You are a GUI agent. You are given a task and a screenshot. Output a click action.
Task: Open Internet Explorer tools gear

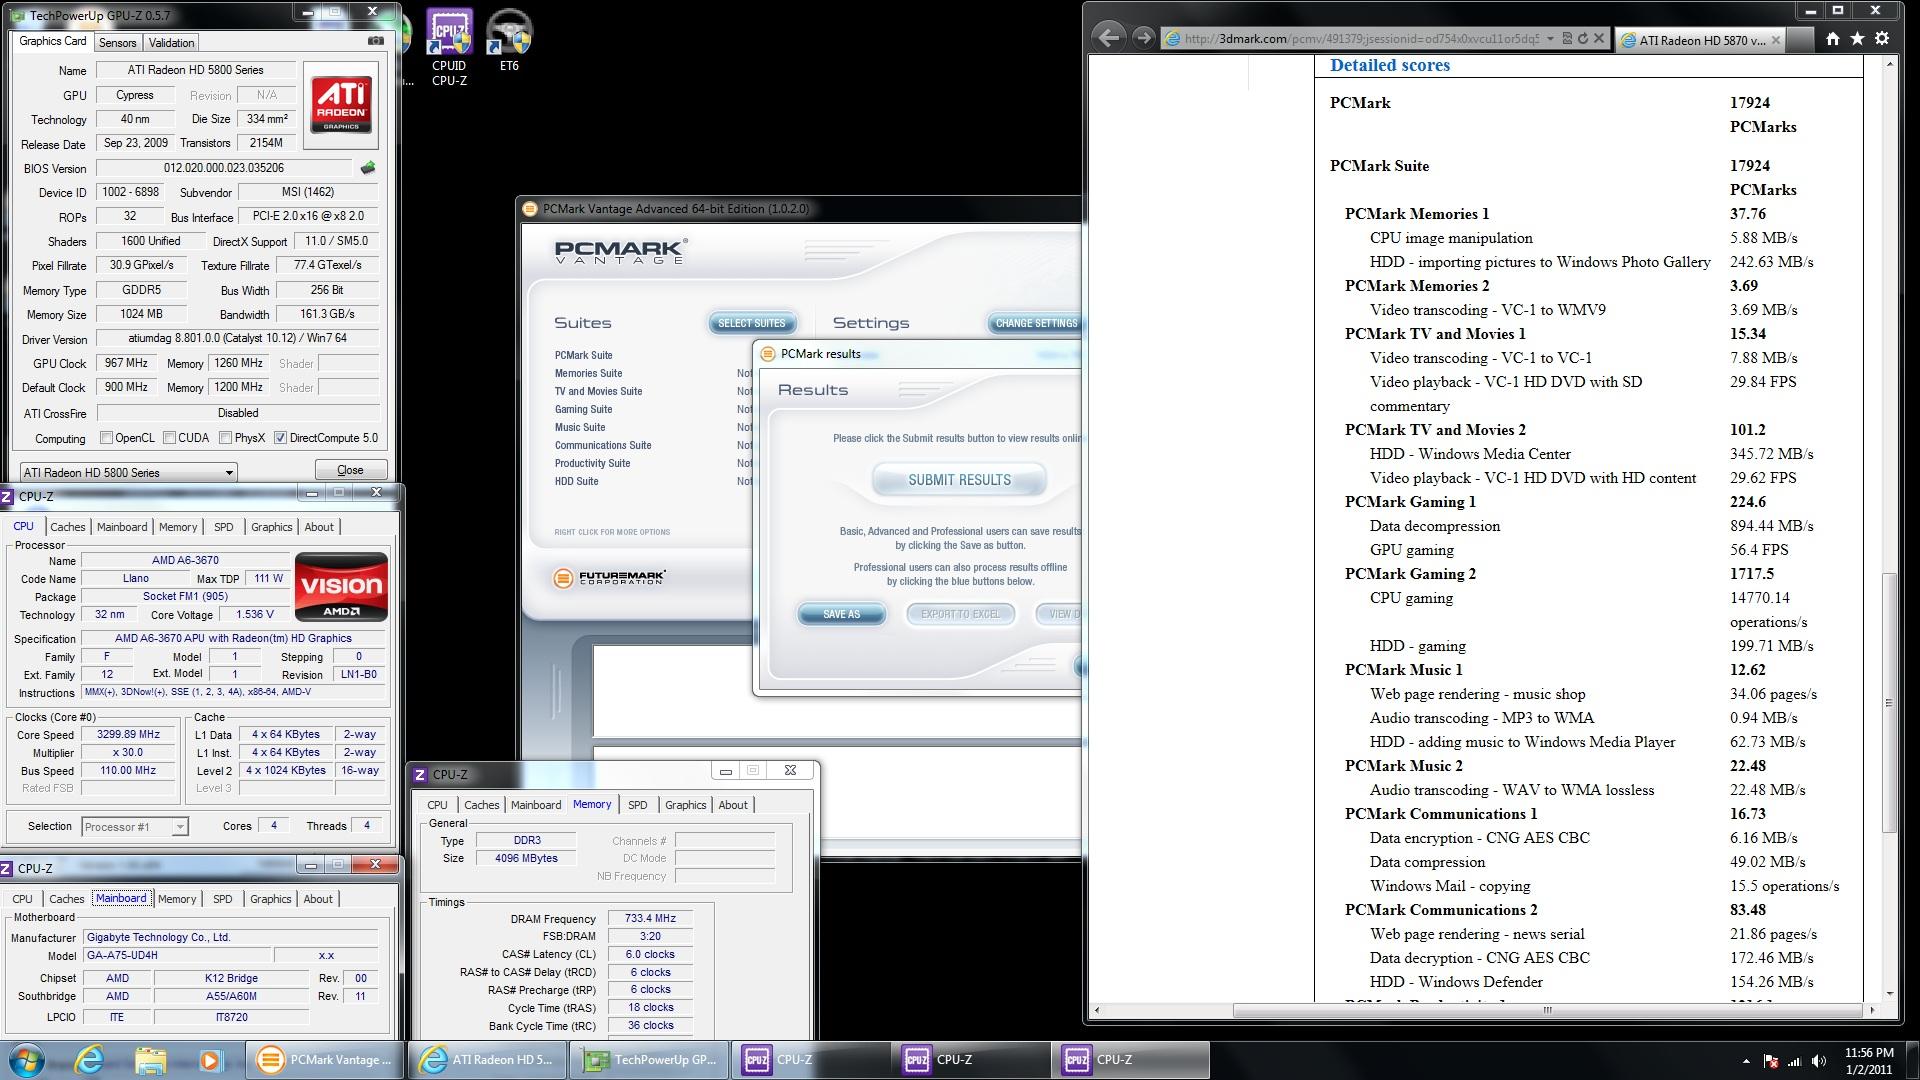tap(1882, 39)
